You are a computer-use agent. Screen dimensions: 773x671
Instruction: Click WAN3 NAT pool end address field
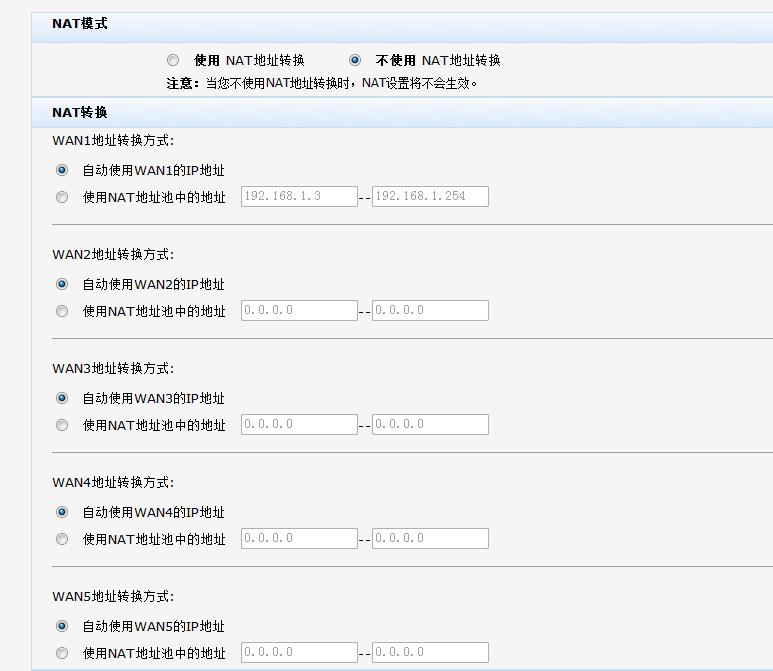tap(430, 424)
